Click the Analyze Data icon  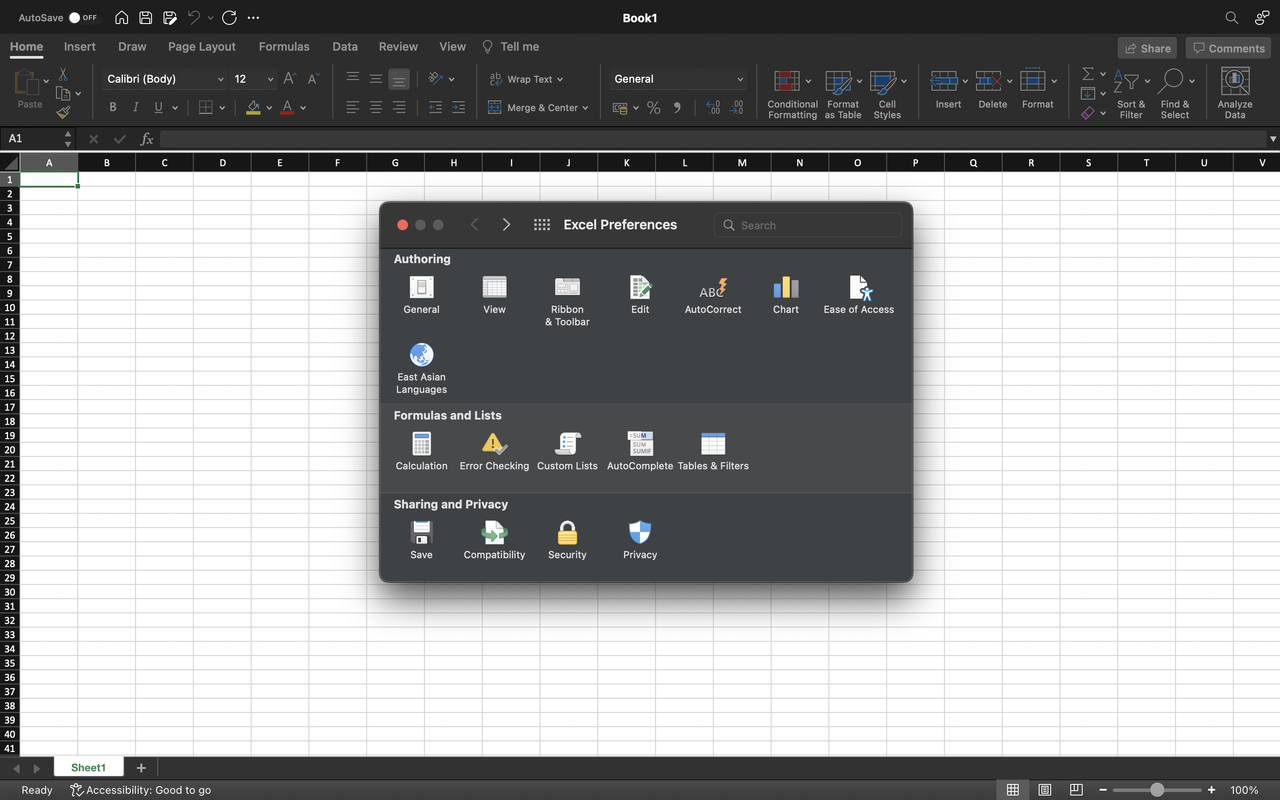[x=1235, y=94]
